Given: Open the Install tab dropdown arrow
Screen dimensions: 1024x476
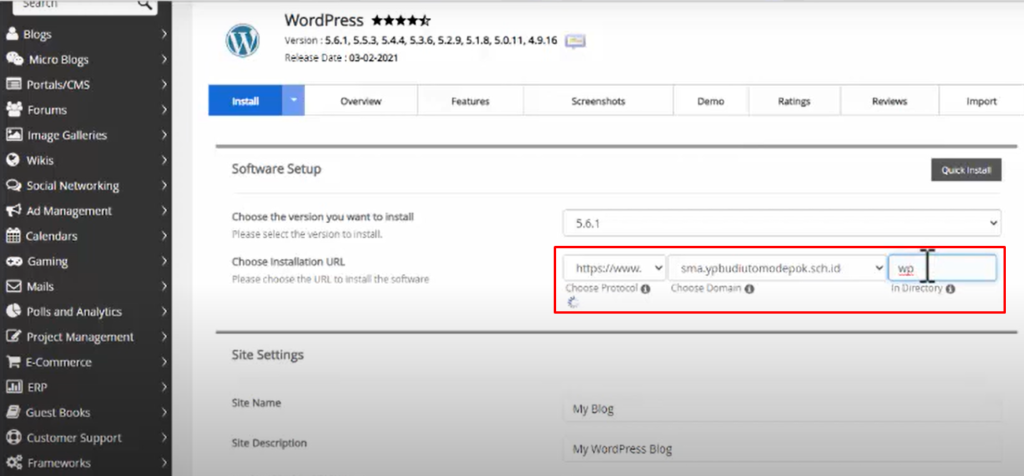Looking at the screenshot, I should [x=294, y=101].
